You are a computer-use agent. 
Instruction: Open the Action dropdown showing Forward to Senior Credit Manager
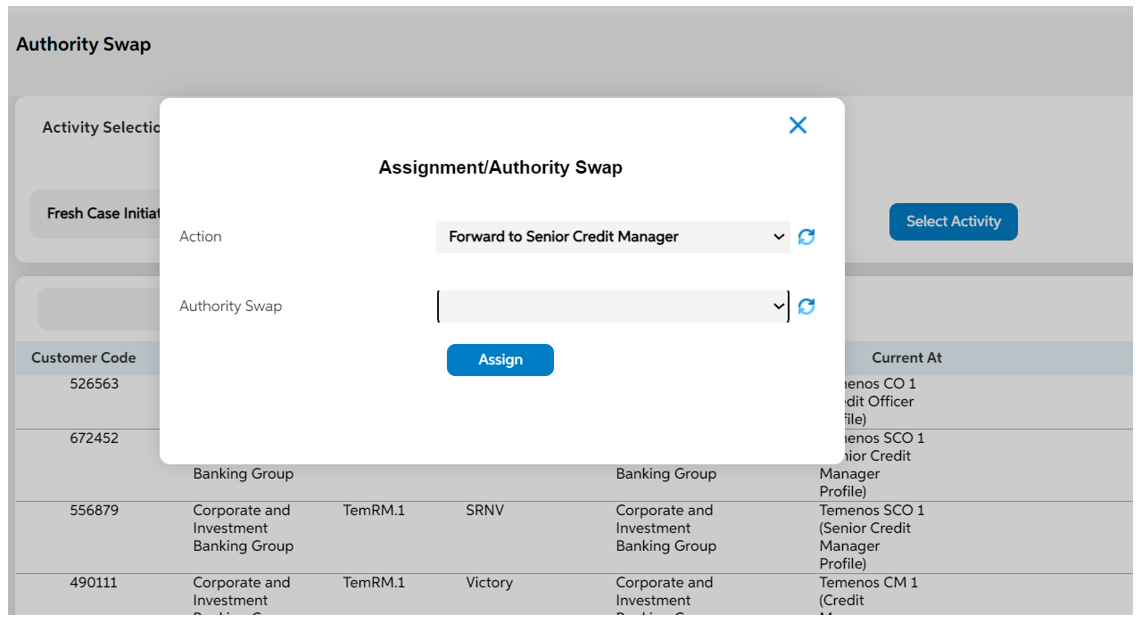point(613,237)
